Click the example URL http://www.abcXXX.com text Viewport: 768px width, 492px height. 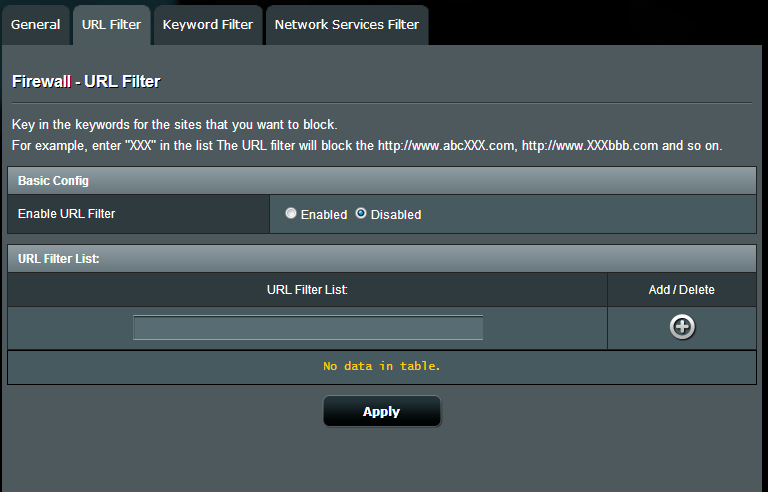[445, 146]
